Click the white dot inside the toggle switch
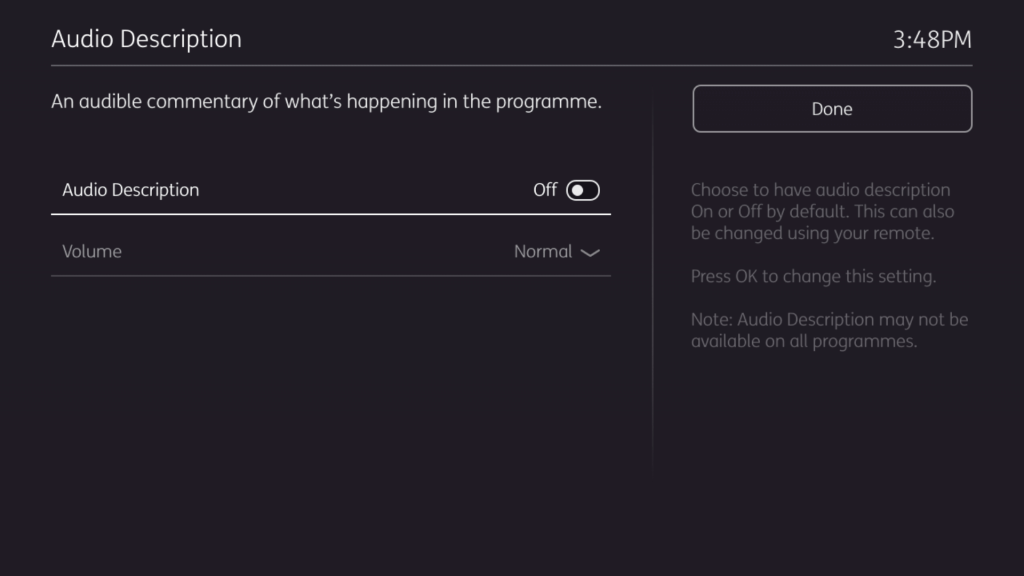Image resolution: width=1024 pixels, height=576 pixels. (x=577, y=190)
